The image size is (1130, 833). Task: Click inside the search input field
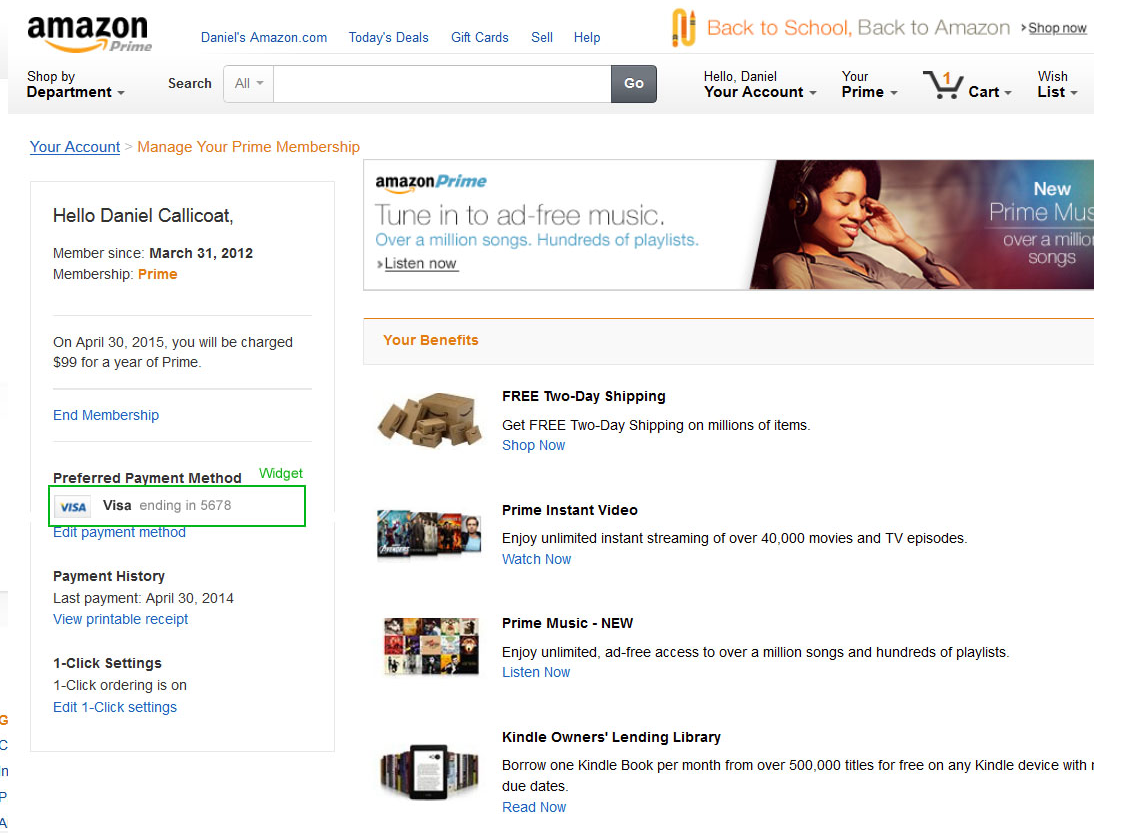[x=440, y=84]
